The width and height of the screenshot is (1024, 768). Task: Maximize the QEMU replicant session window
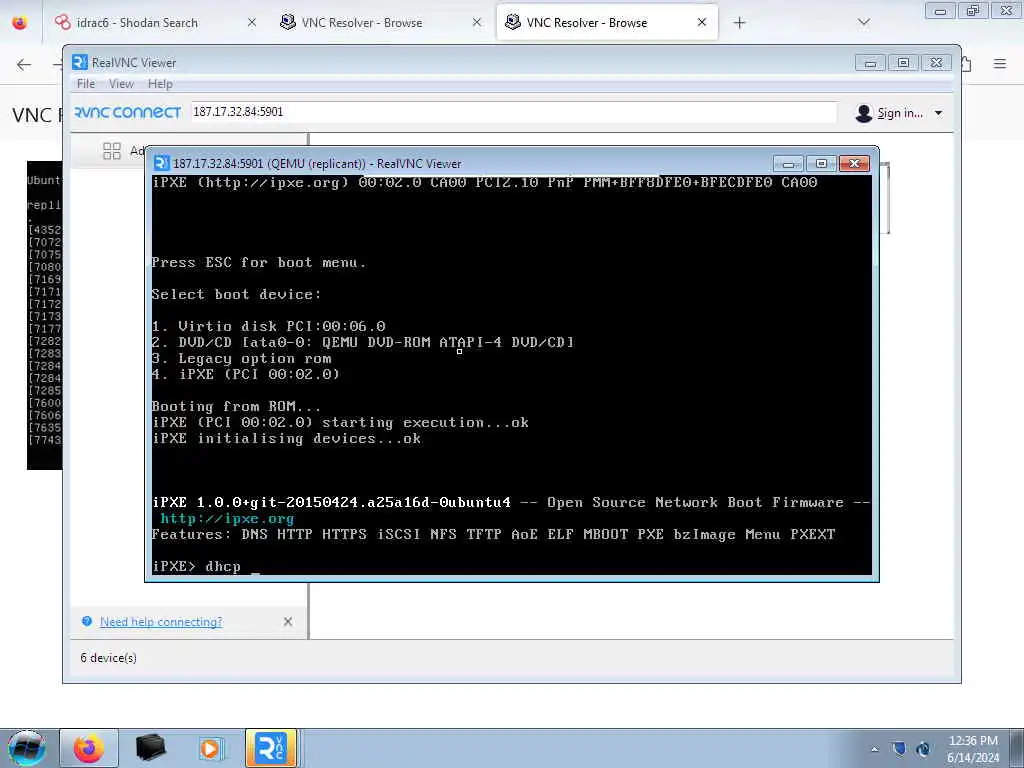pos(822,163)
